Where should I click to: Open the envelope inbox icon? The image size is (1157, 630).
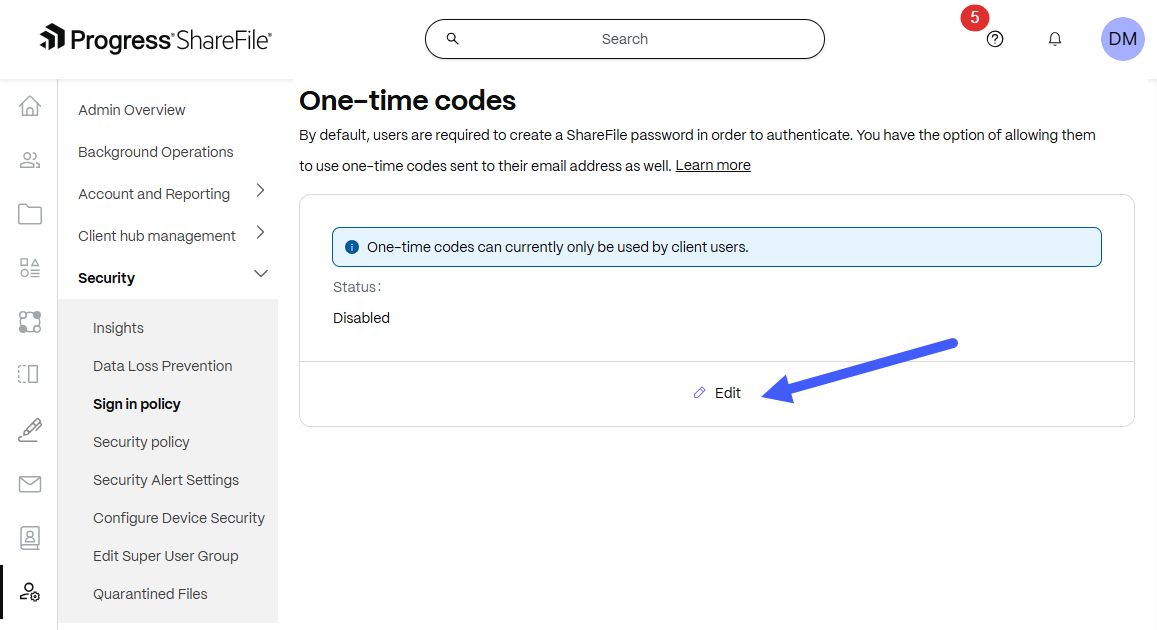click(x=30, y=484)
